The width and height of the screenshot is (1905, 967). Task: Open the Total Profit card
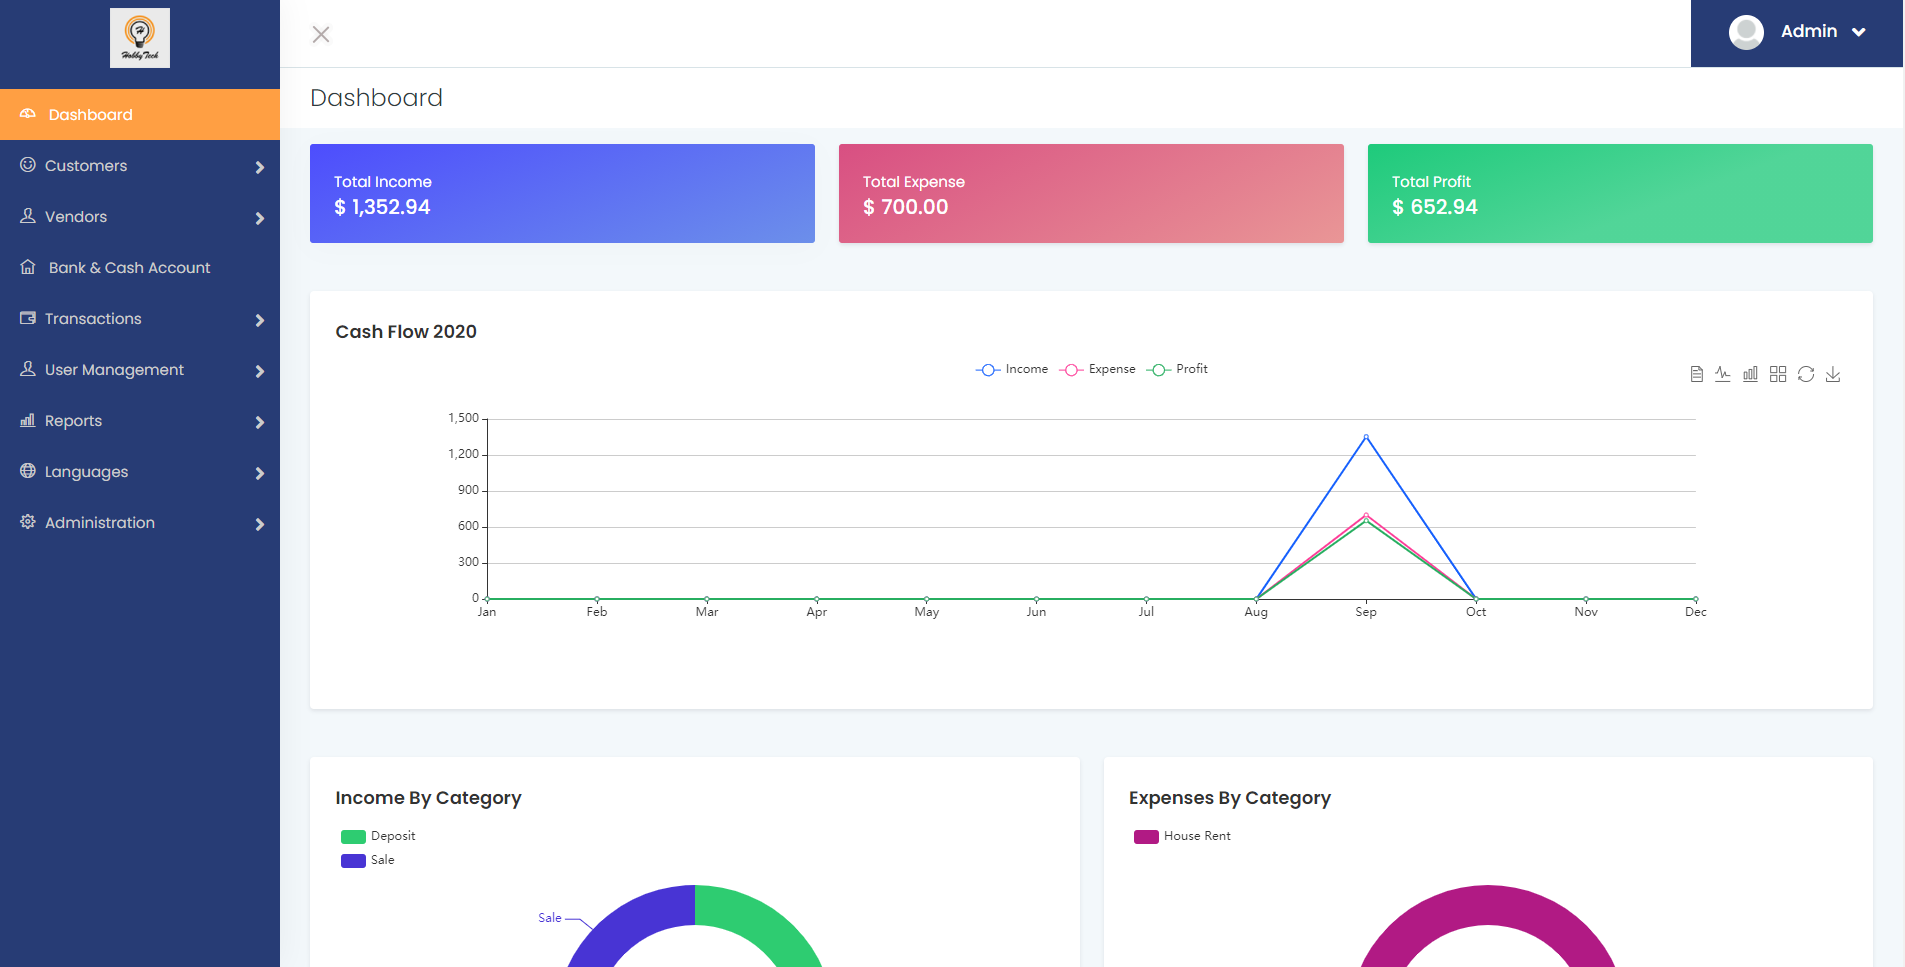click(x=1620, y=193)
